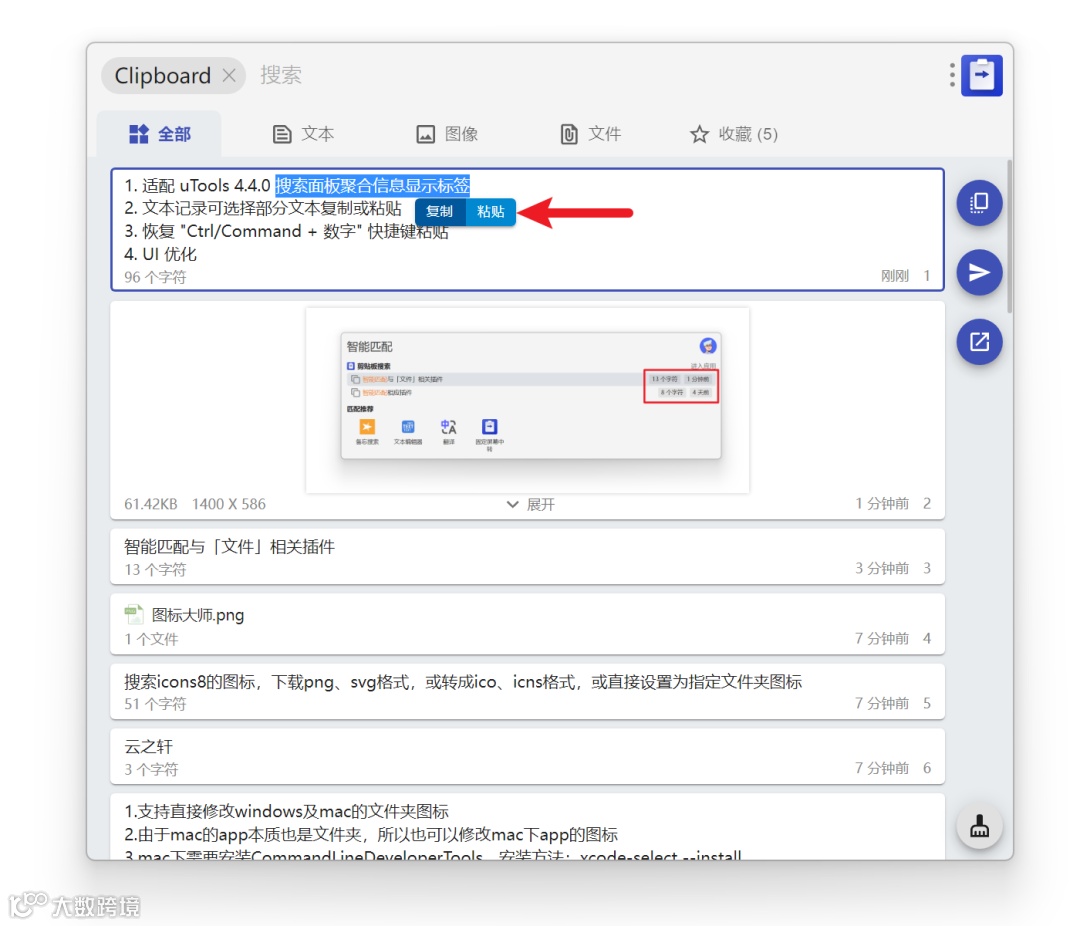
Task: Switch to the 全部 tab
Action: [159, 134]
